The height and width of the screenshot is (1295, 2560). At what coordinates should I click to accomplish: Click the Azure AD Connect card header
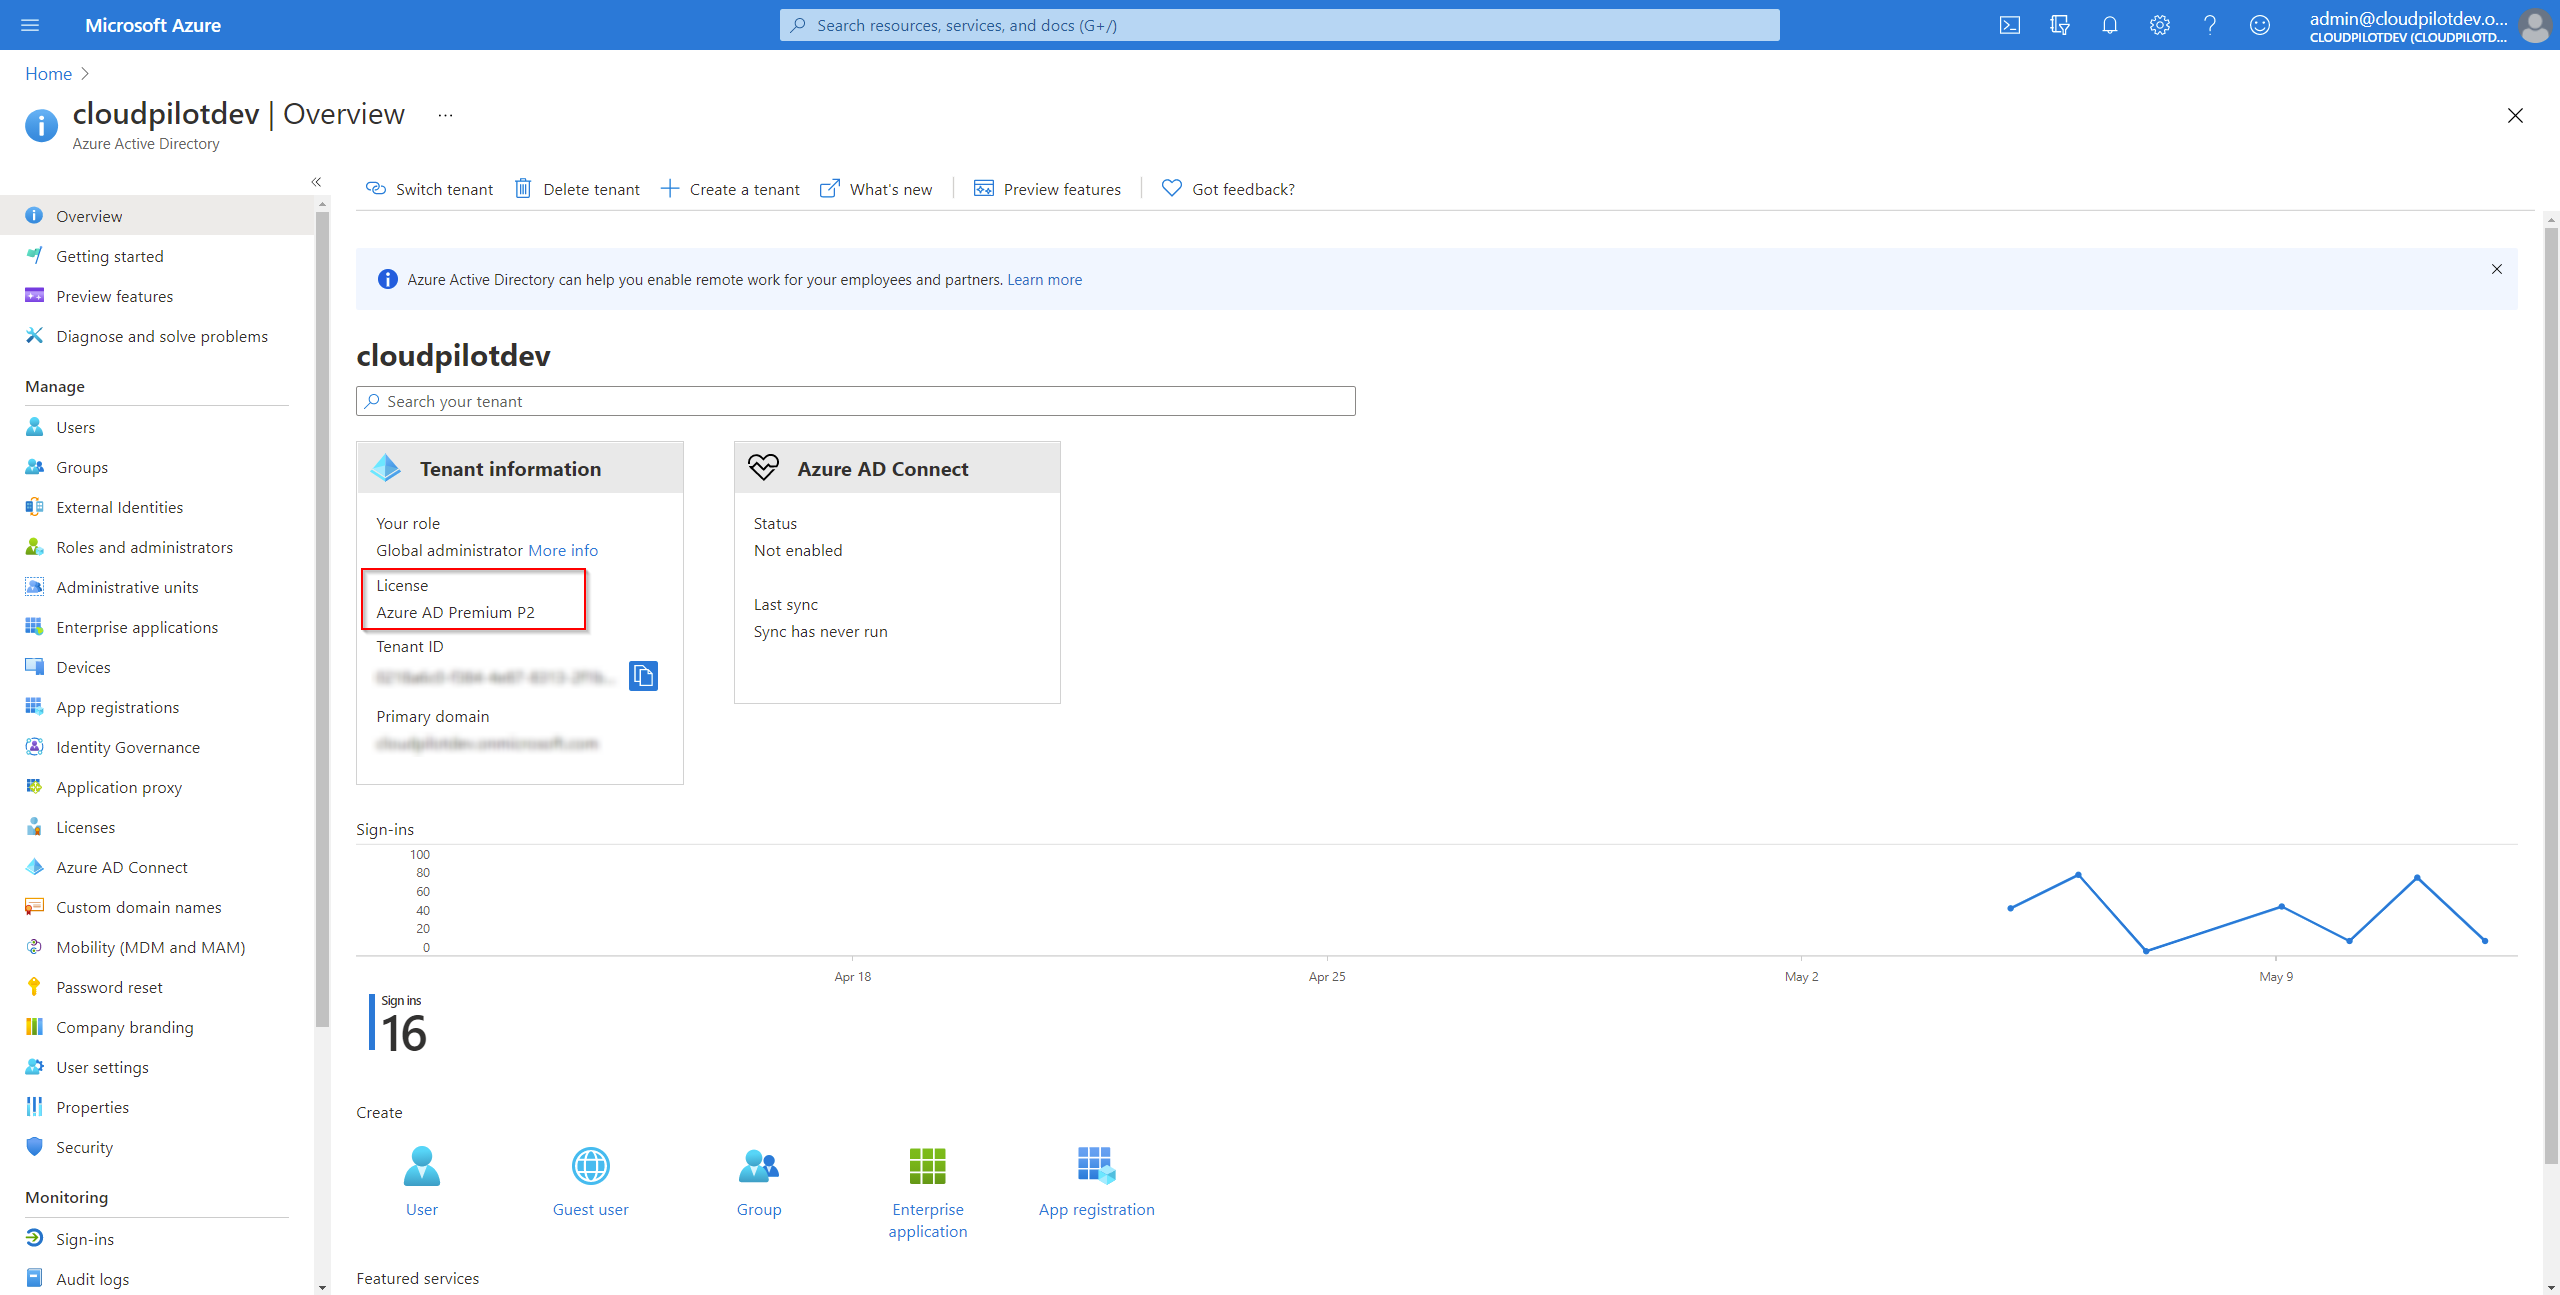[897, 468]
